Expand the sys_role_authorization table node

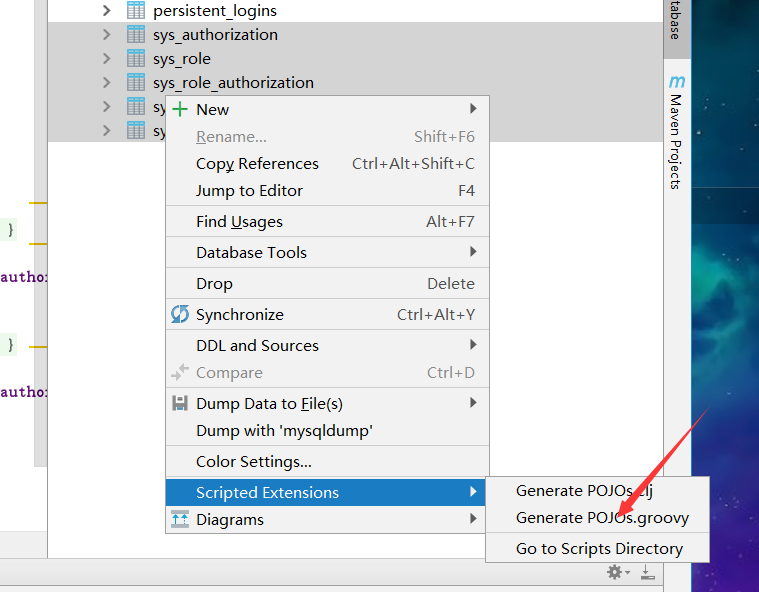point(107,82)
